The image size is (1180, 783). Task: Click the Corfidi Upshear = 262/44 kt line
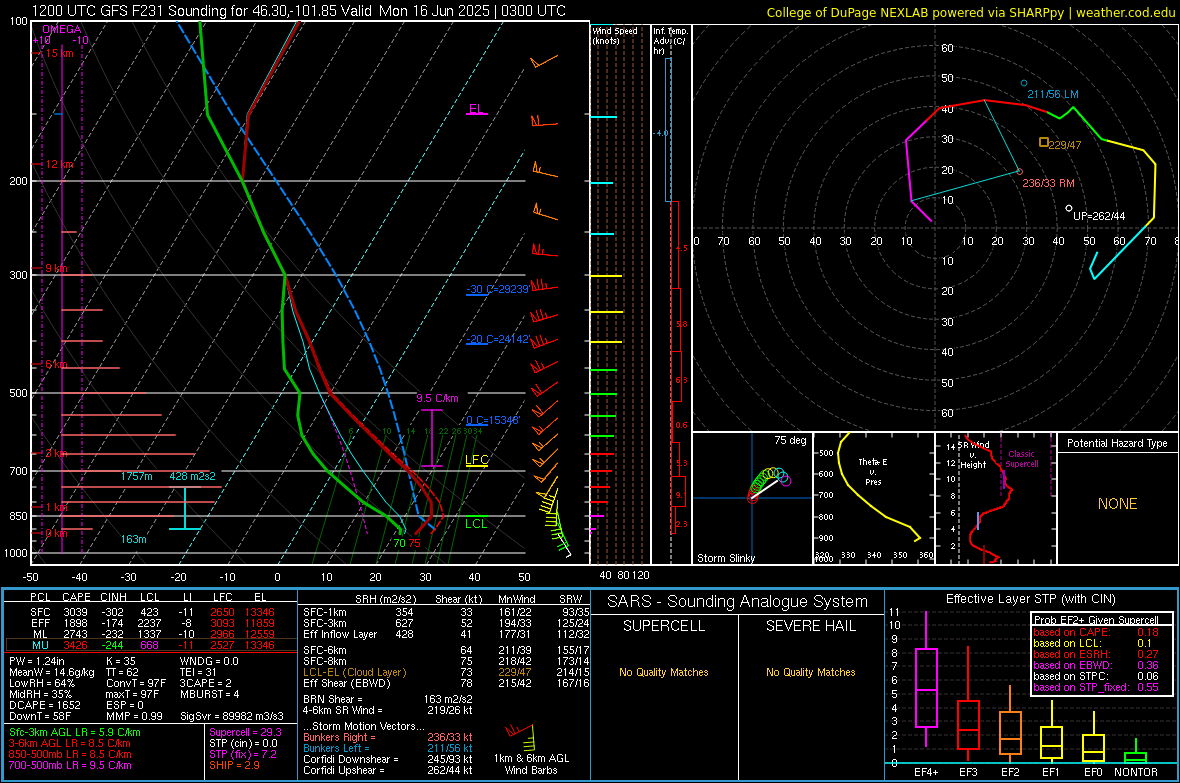[x=388, y=770]
